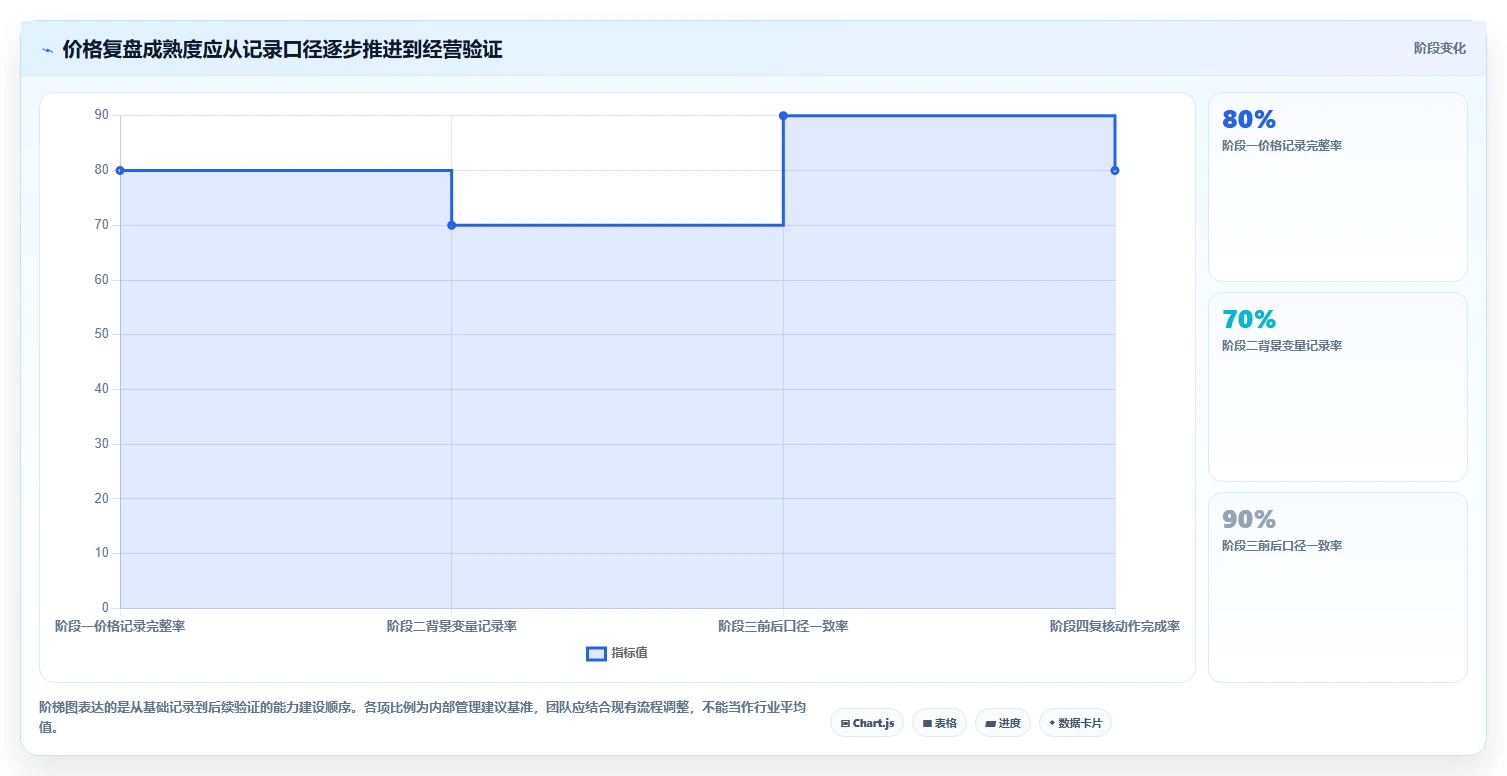This screenshot has width=1507, height=776.
Task: Click the title 价格复盘成熟度应从记录口径逐步推进到经营验证
Action: (x=282, y=50)
